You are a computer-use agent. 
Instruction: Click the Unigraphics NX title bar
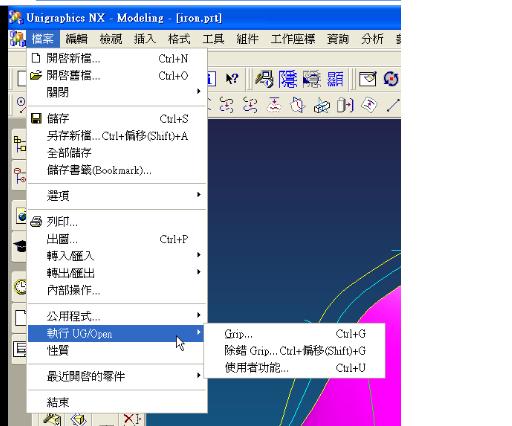205,18
